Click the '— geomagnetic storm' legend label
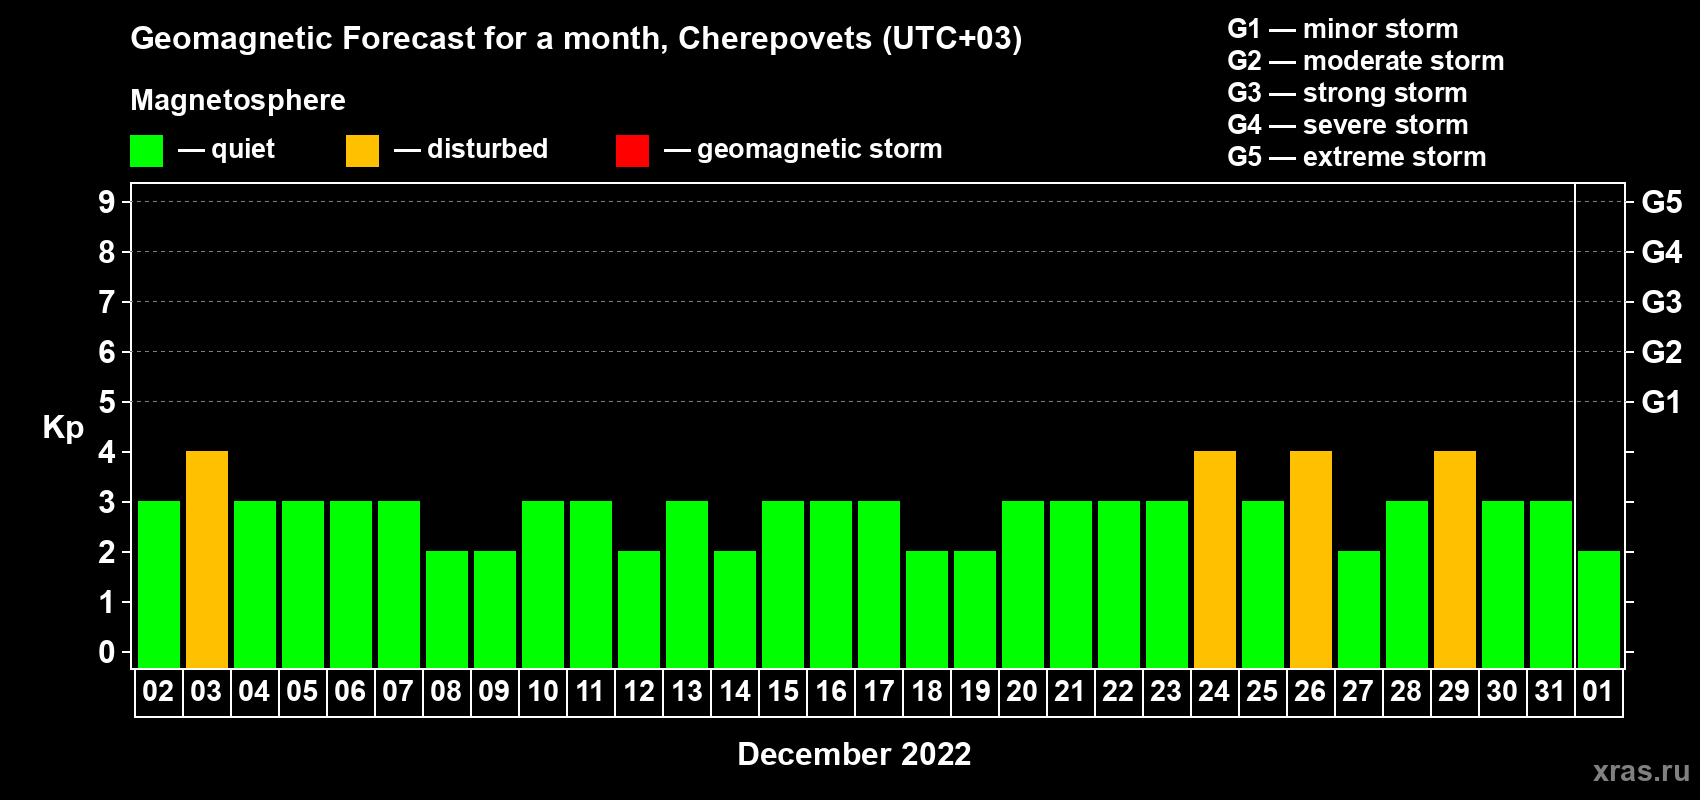 (x=803, y=150)
